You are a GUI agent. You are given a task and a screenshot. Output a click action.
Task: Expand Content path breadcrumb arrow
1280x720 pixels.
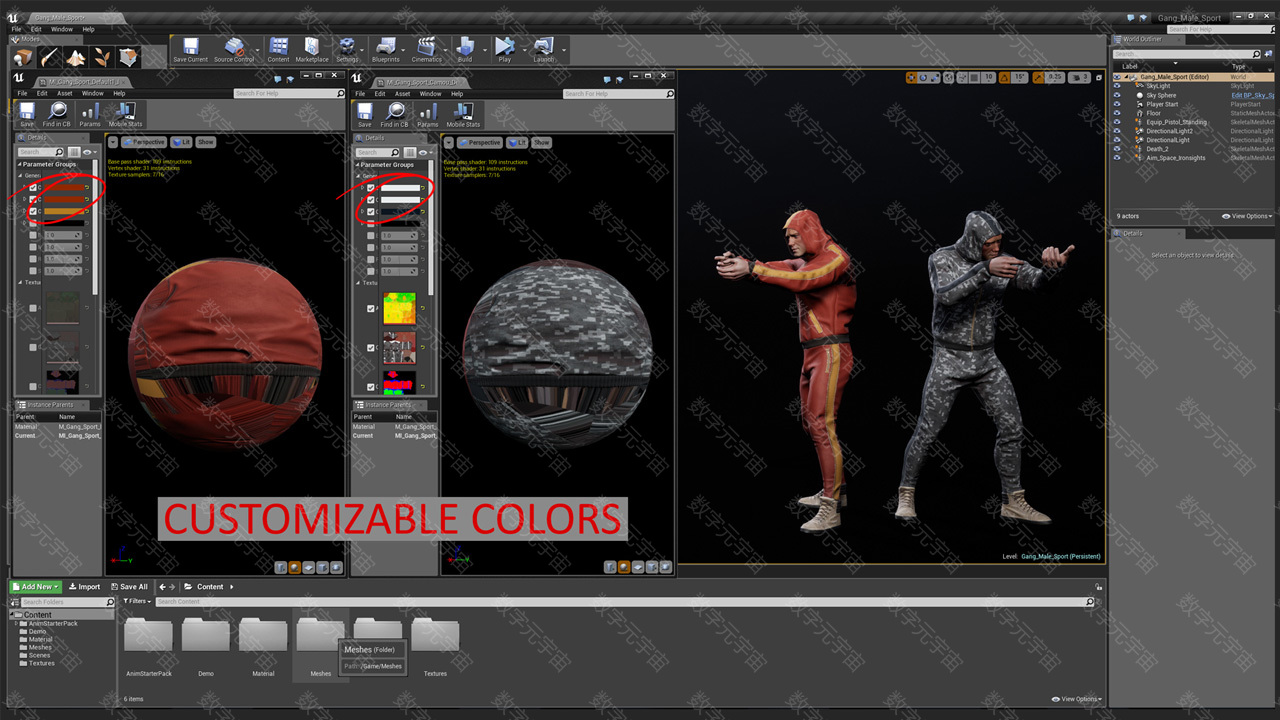tap(231, 587)
